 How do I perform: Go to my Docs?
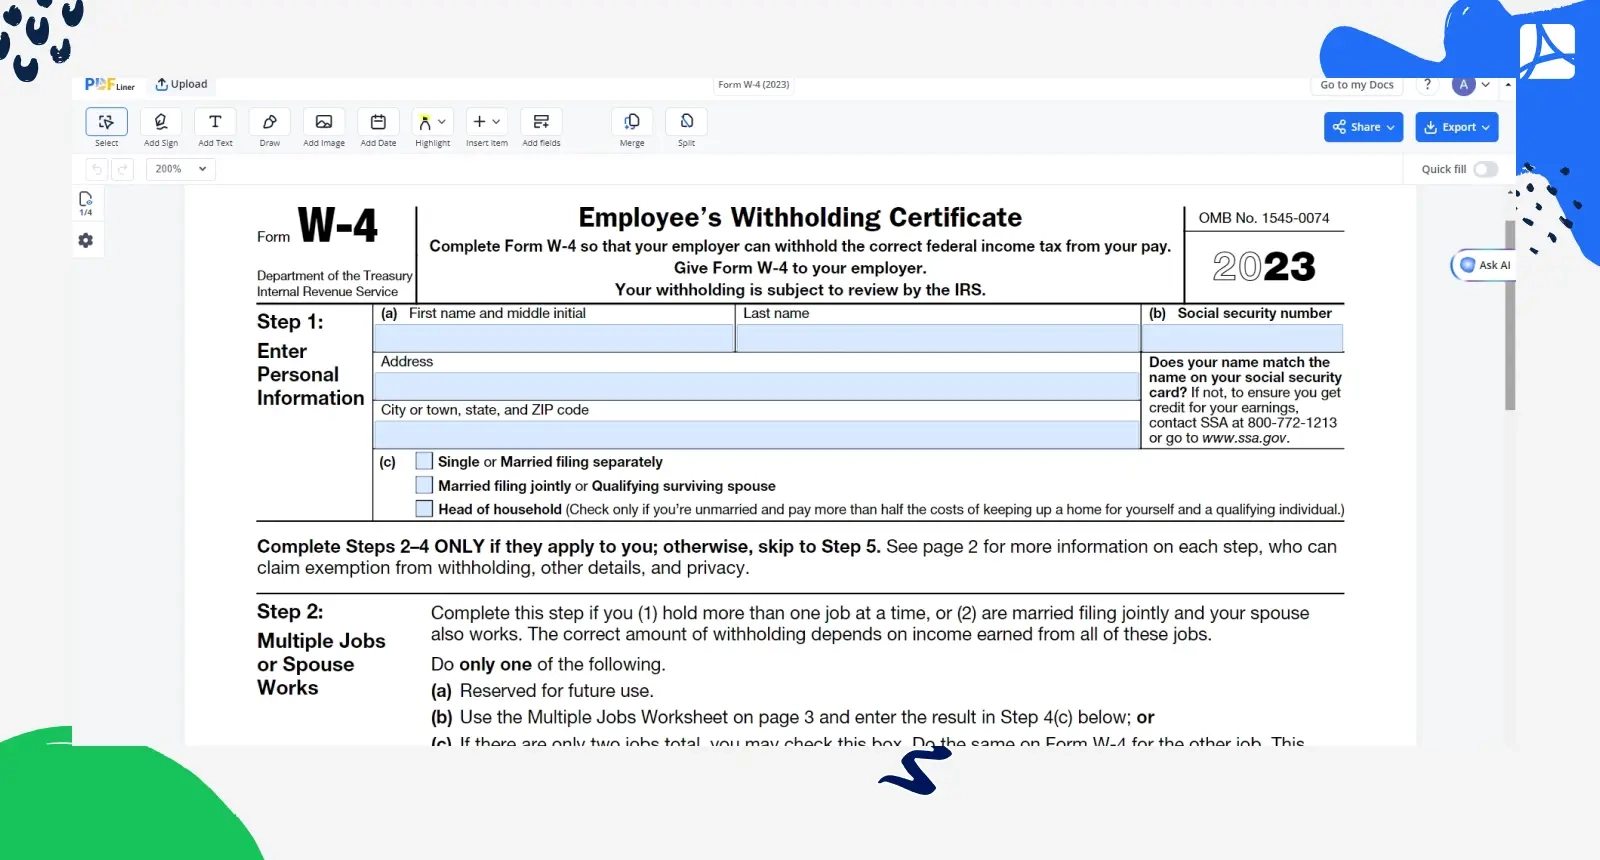tap(1357, 85)
